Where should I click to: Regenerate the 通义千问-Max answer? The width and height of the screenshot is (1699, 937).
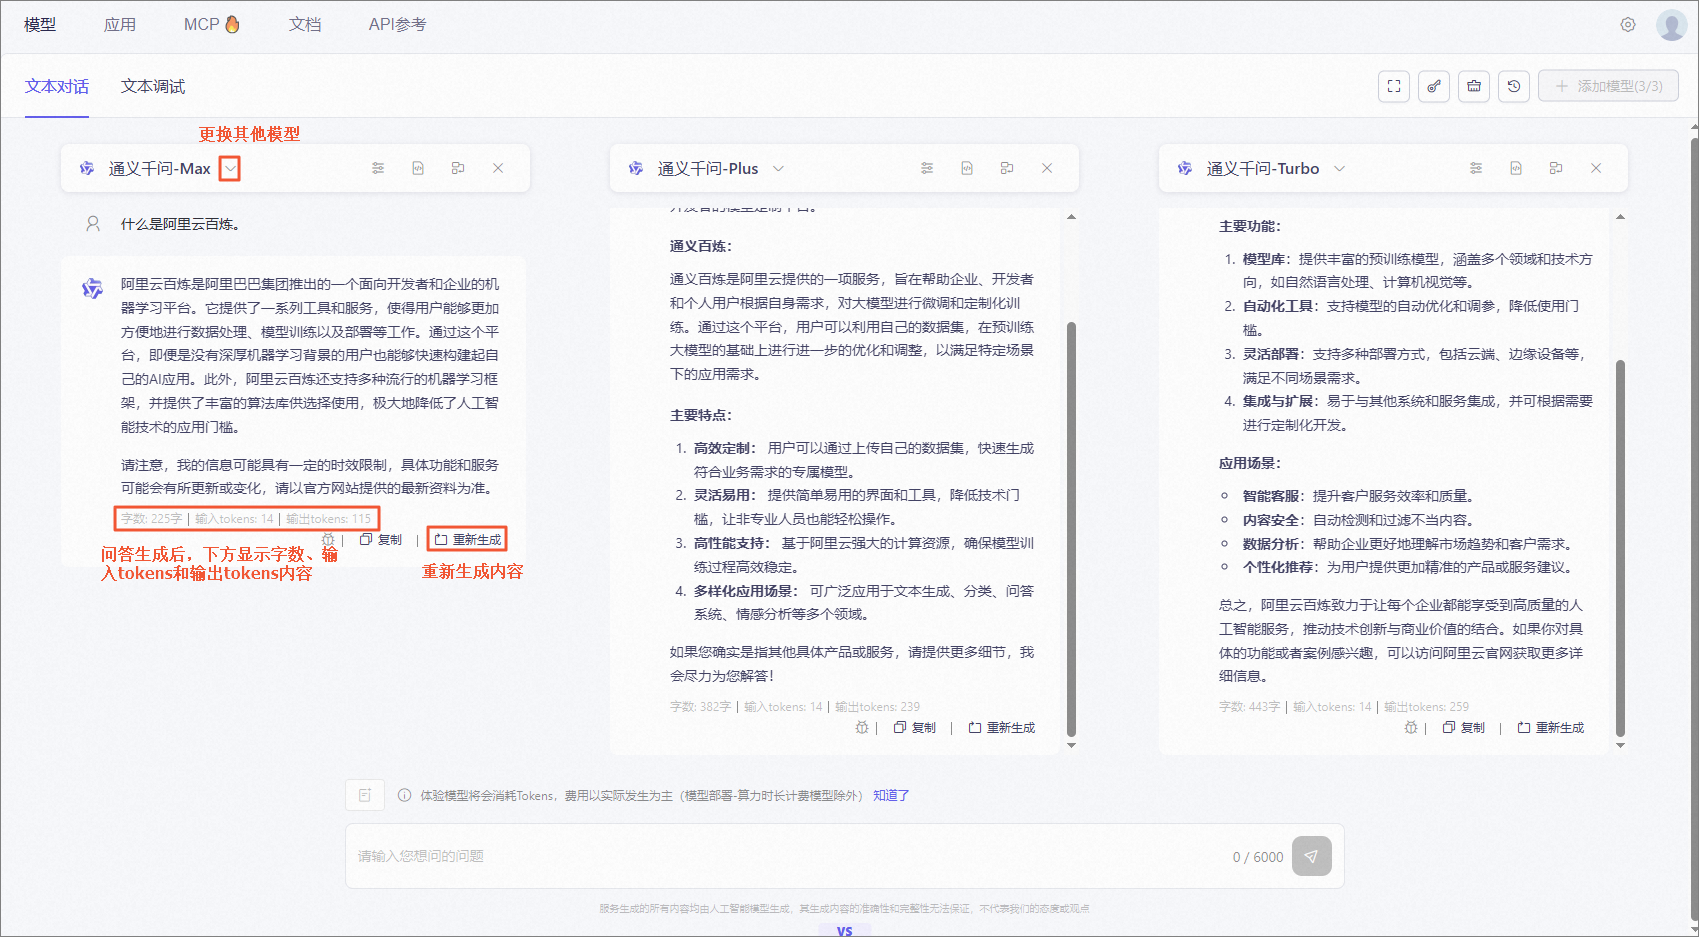tap(468, 540)
